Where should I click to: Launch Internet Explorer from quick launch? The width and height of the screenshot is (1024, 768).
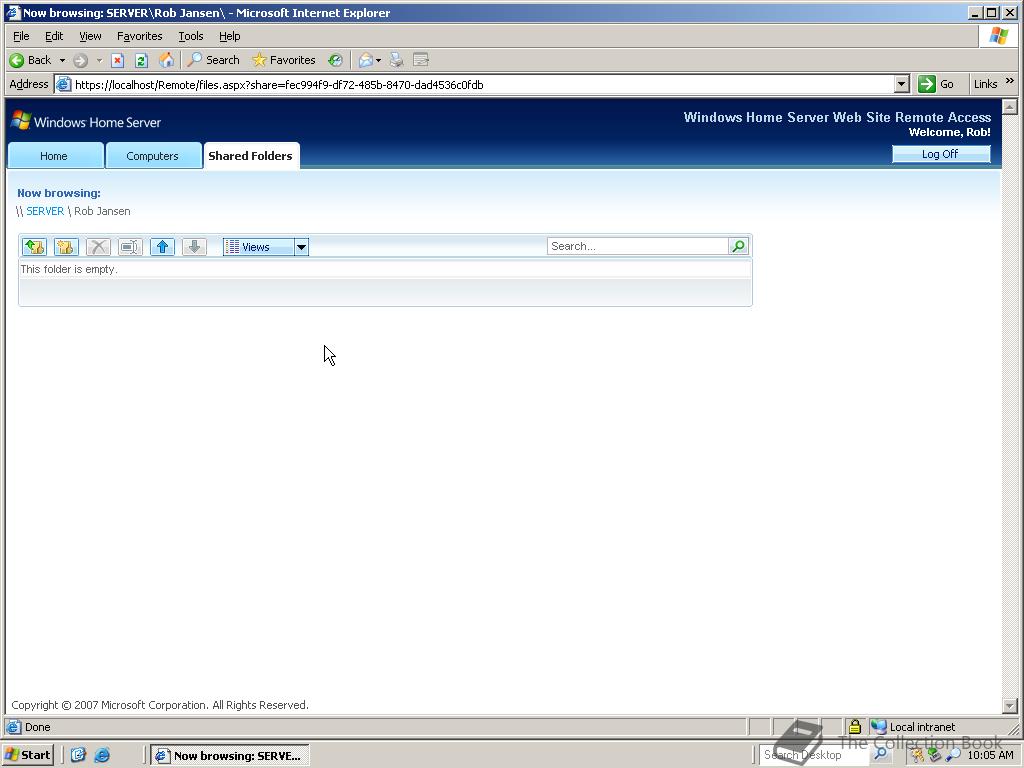[102, 755]
